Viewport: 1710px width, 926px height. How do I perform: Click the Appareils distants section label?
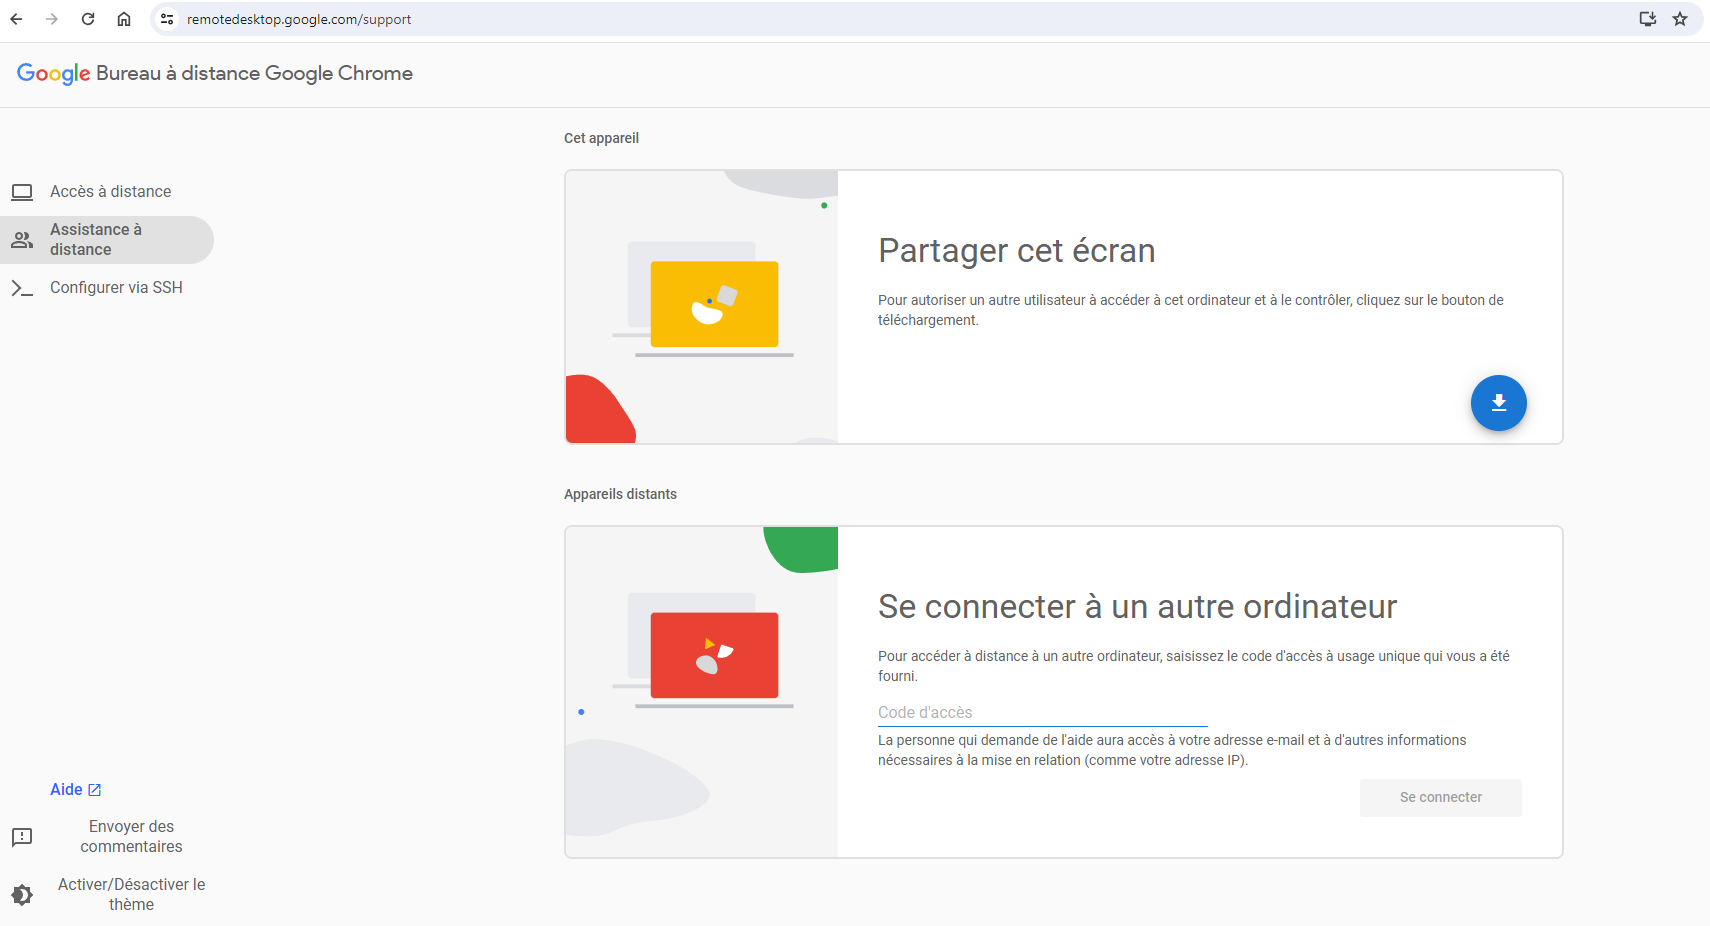point(620,494)
